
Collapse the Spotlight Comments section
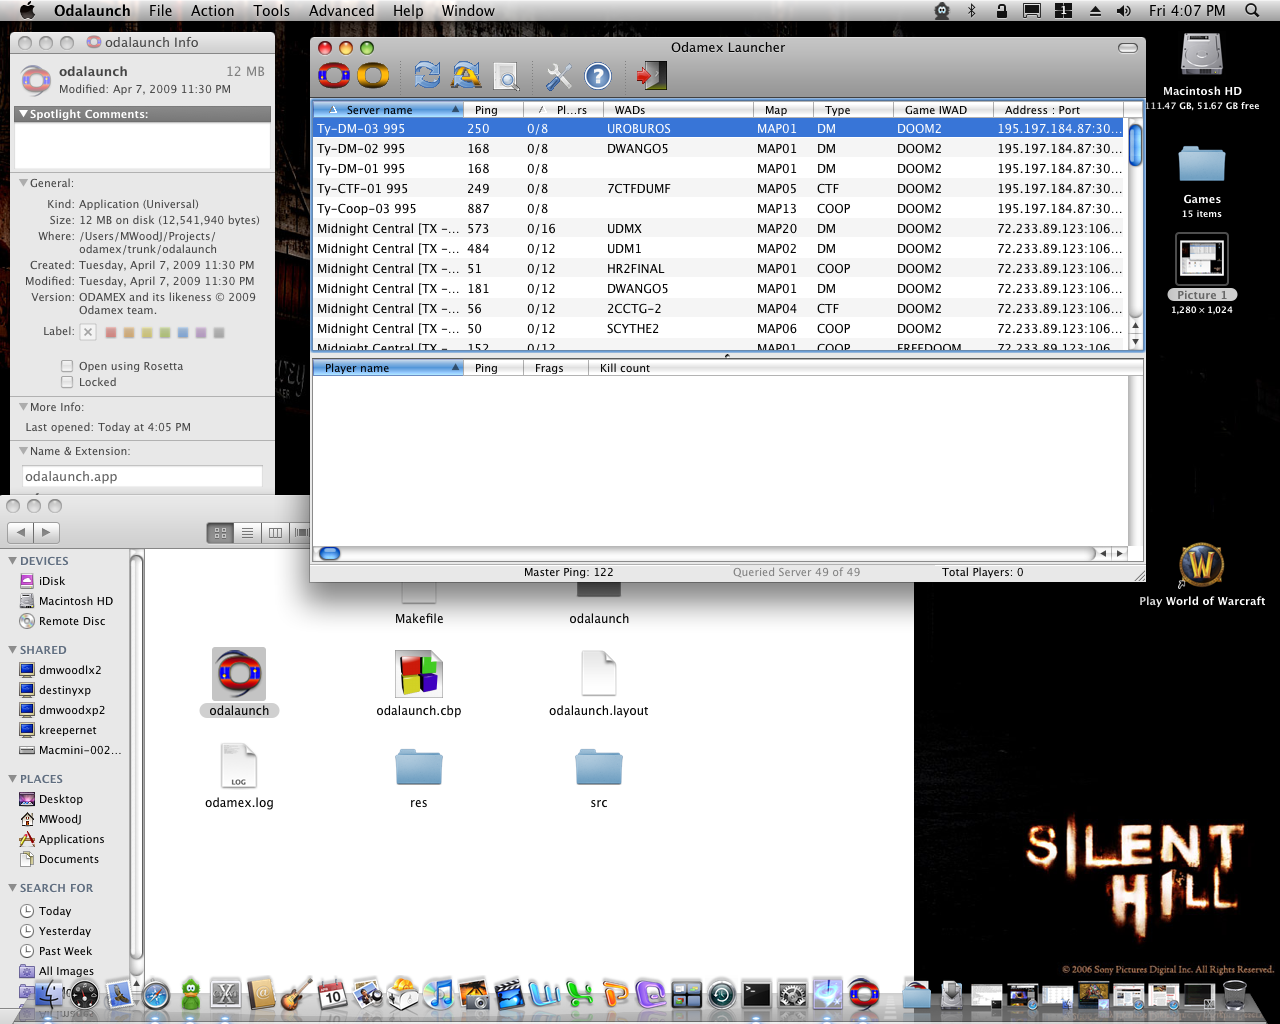pos(23,114)
